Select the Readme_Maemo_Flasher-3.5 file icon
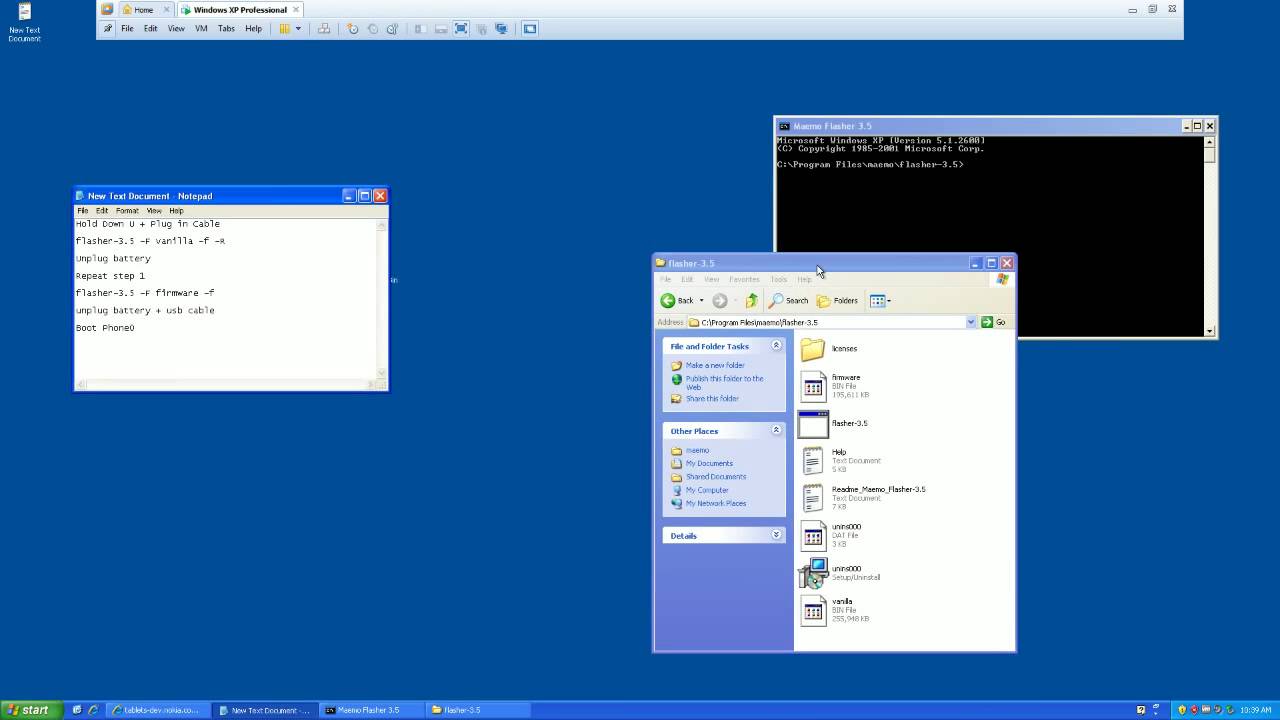Viewport: 1280px width, 720px height. tap(813, 498)
